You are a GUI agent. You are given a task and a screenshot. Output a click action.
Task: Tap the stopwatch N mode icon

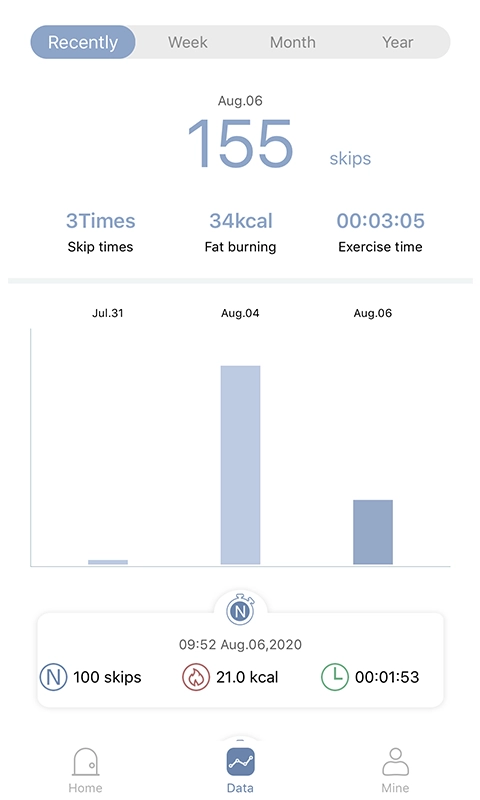(x=240, y=609)
